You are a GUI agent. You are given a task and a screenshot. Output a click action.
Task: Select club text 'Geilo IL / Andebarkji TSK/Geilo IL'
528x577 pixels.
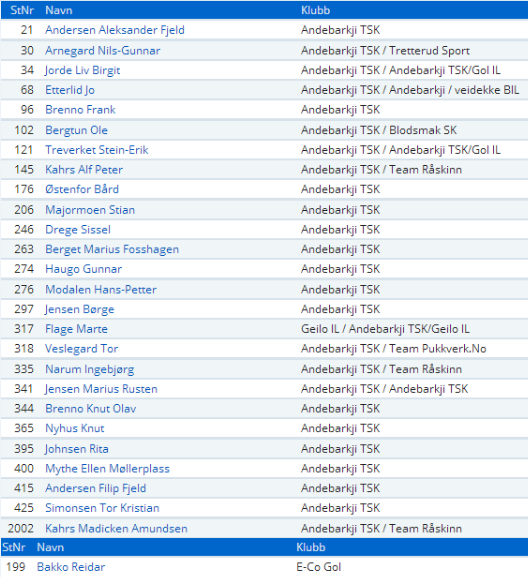click(385, 329)
